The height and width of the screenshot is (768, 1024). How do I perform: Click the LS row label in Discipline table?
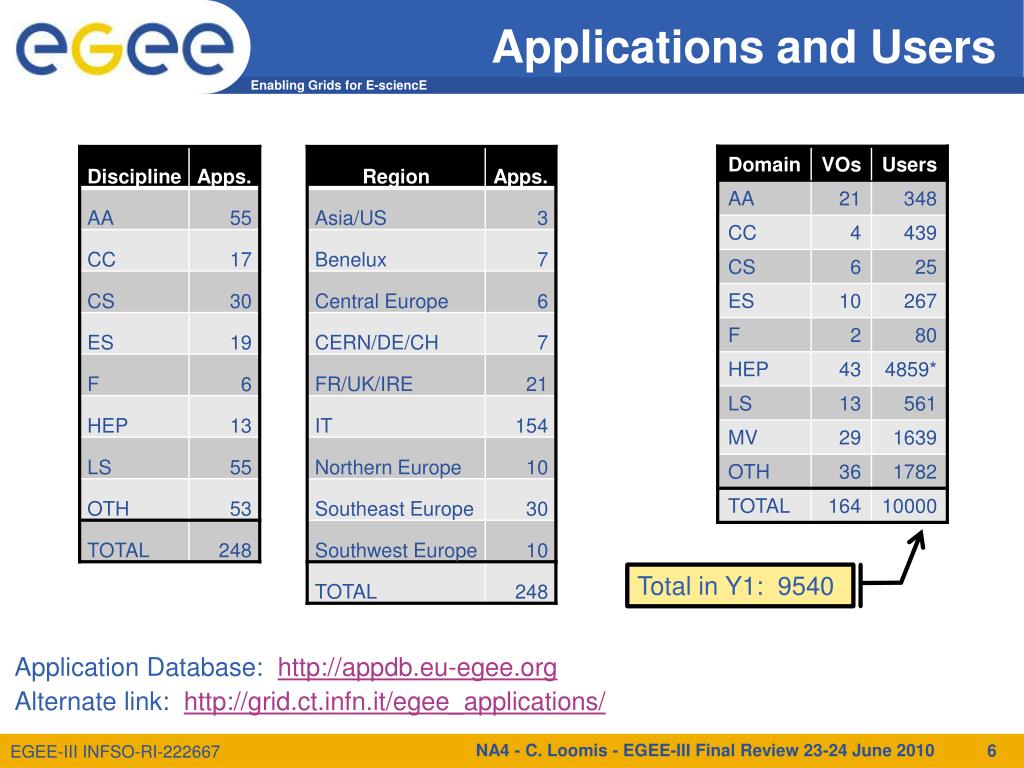coord(99,468)
